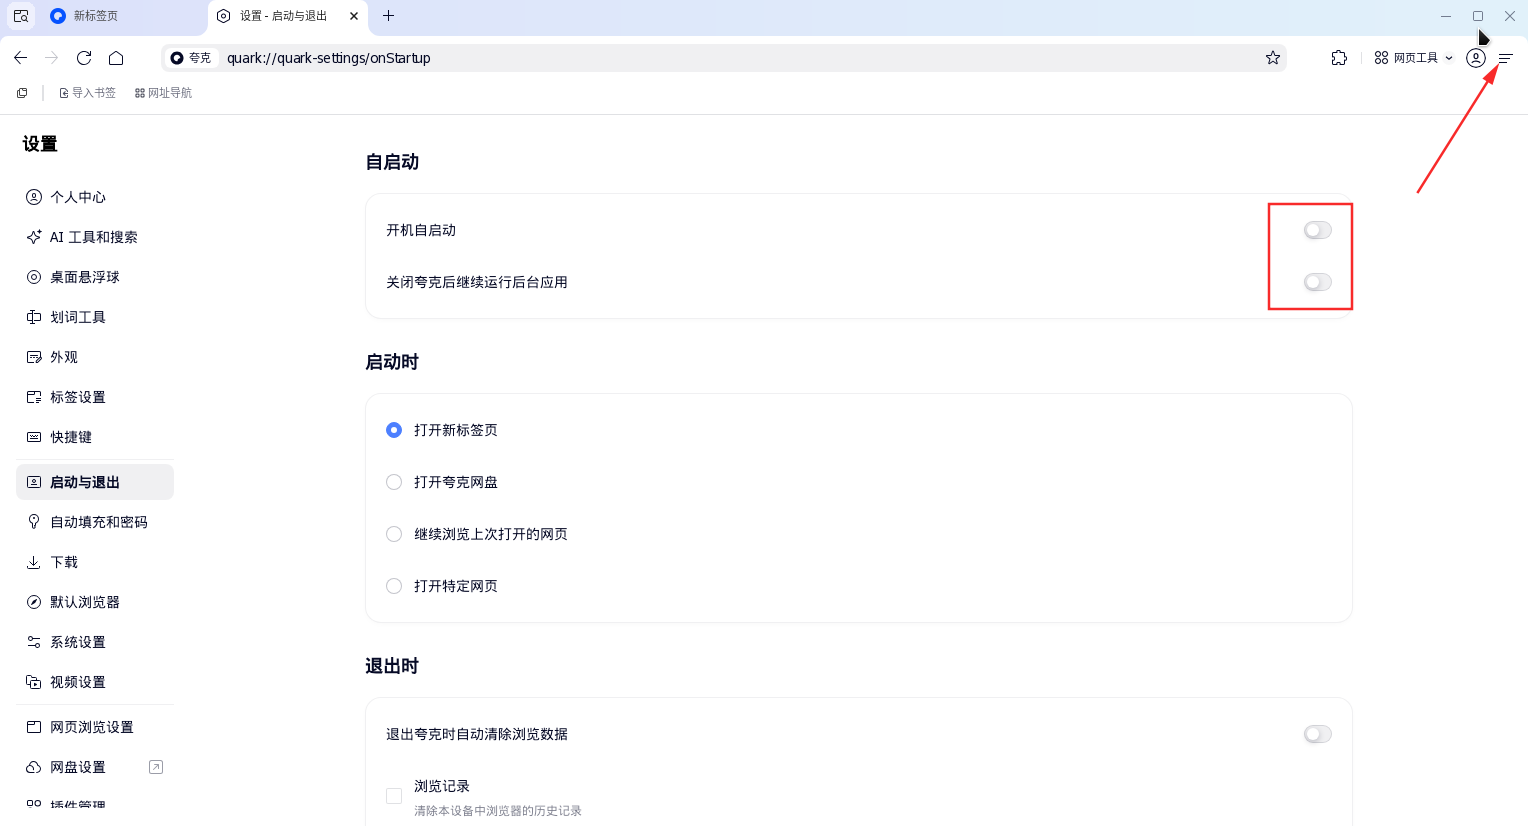The width and height of the screenshot is (1528, 826).
Task: Enable the 开机自启动 switch
Action: coord(1318,230)
